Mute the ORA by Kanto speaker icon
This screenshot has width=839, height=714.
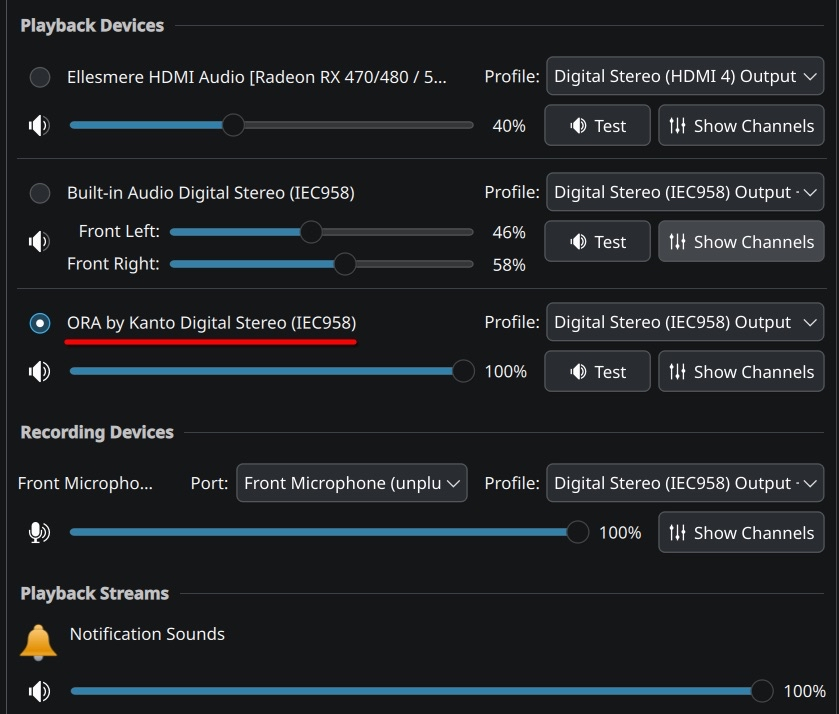point(39,372)
